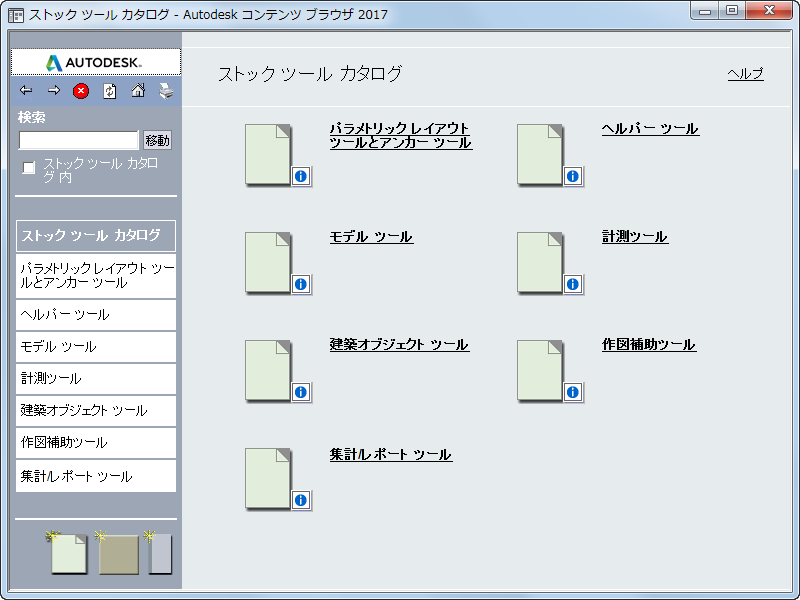Click the window system menu icon
800x600 pixels.
click(x=16, y=15)
